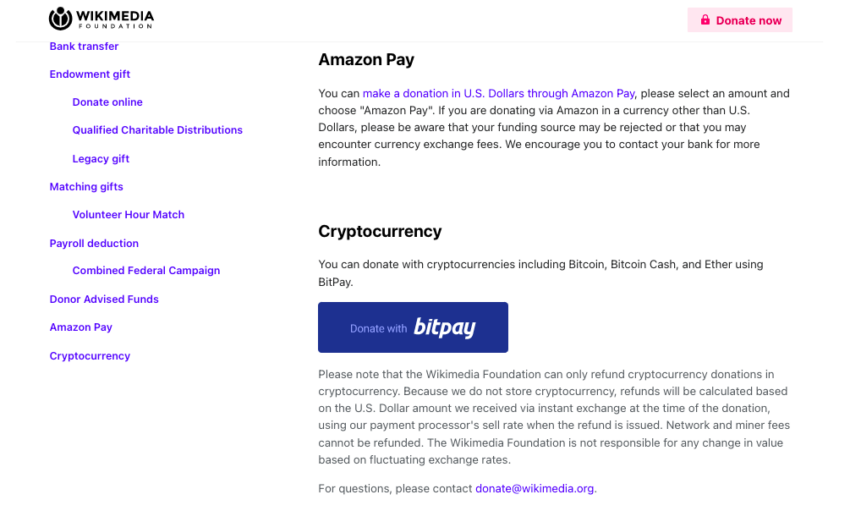This screenshot has height=511, width=850.
Task: Open the Amazon Pay donation link
Action: pyautogui.click(x=499, y=93)
